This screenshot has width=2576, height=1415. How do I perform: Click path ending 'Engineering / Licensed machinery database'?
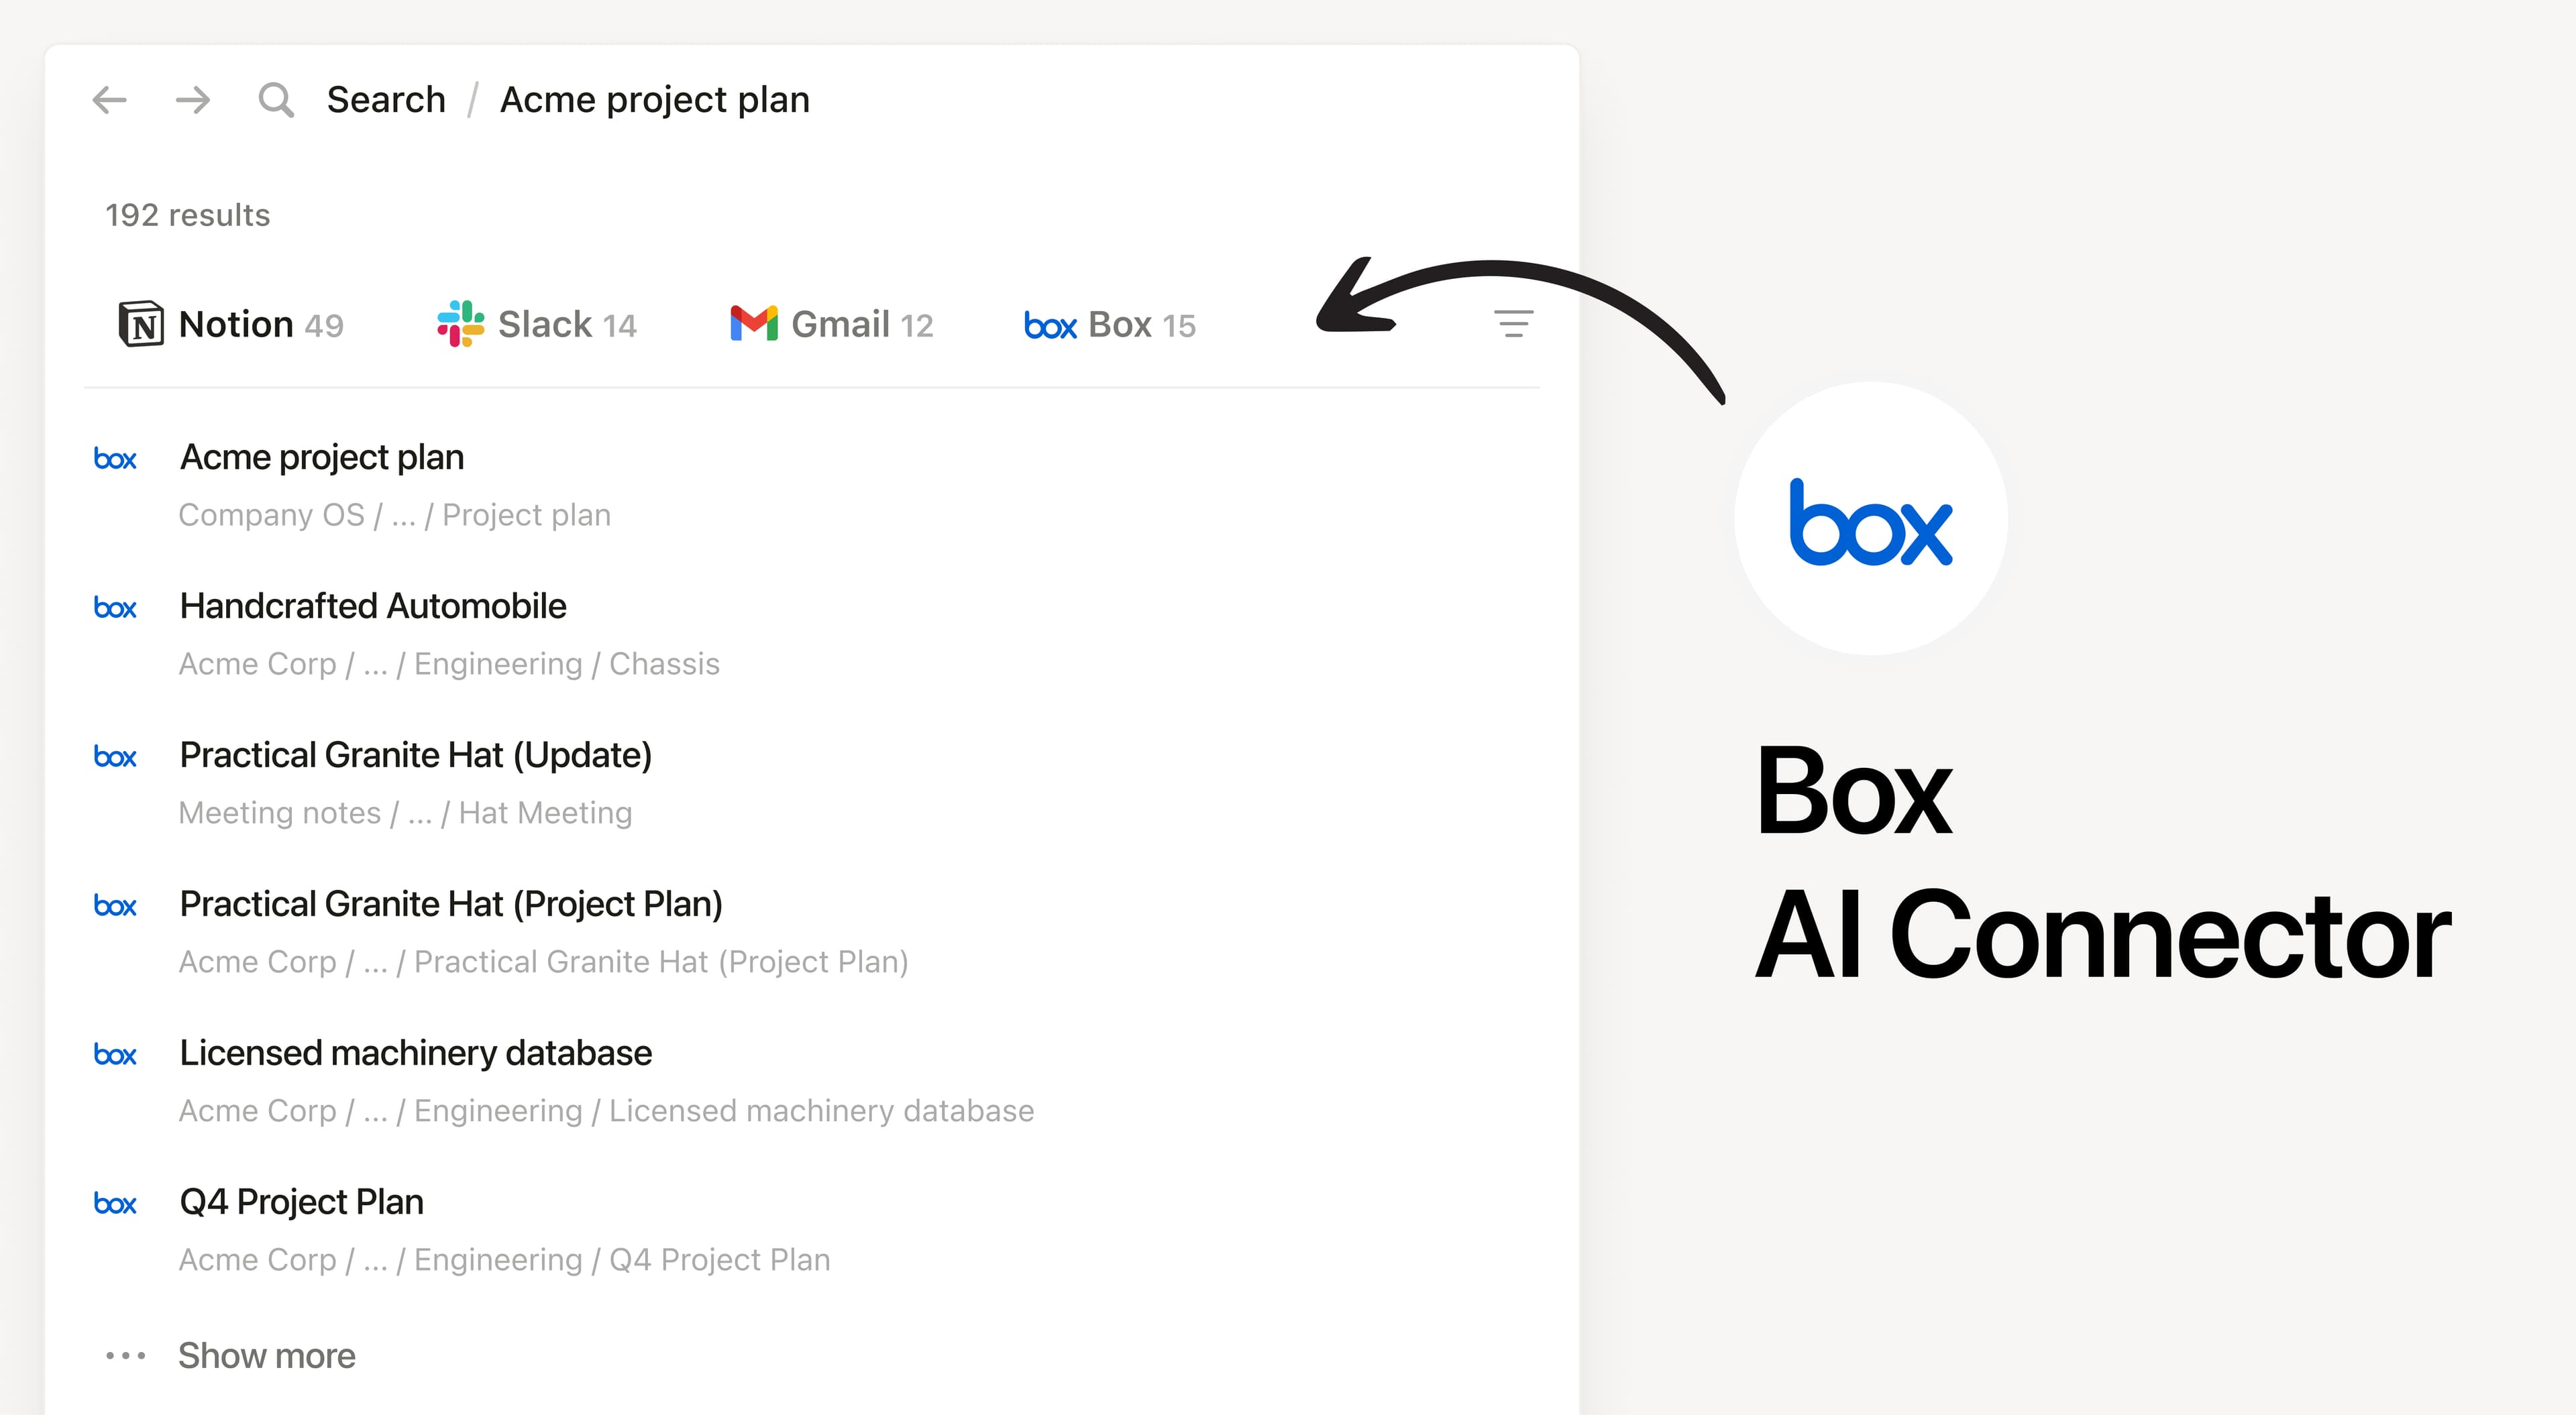point(606,1111)
